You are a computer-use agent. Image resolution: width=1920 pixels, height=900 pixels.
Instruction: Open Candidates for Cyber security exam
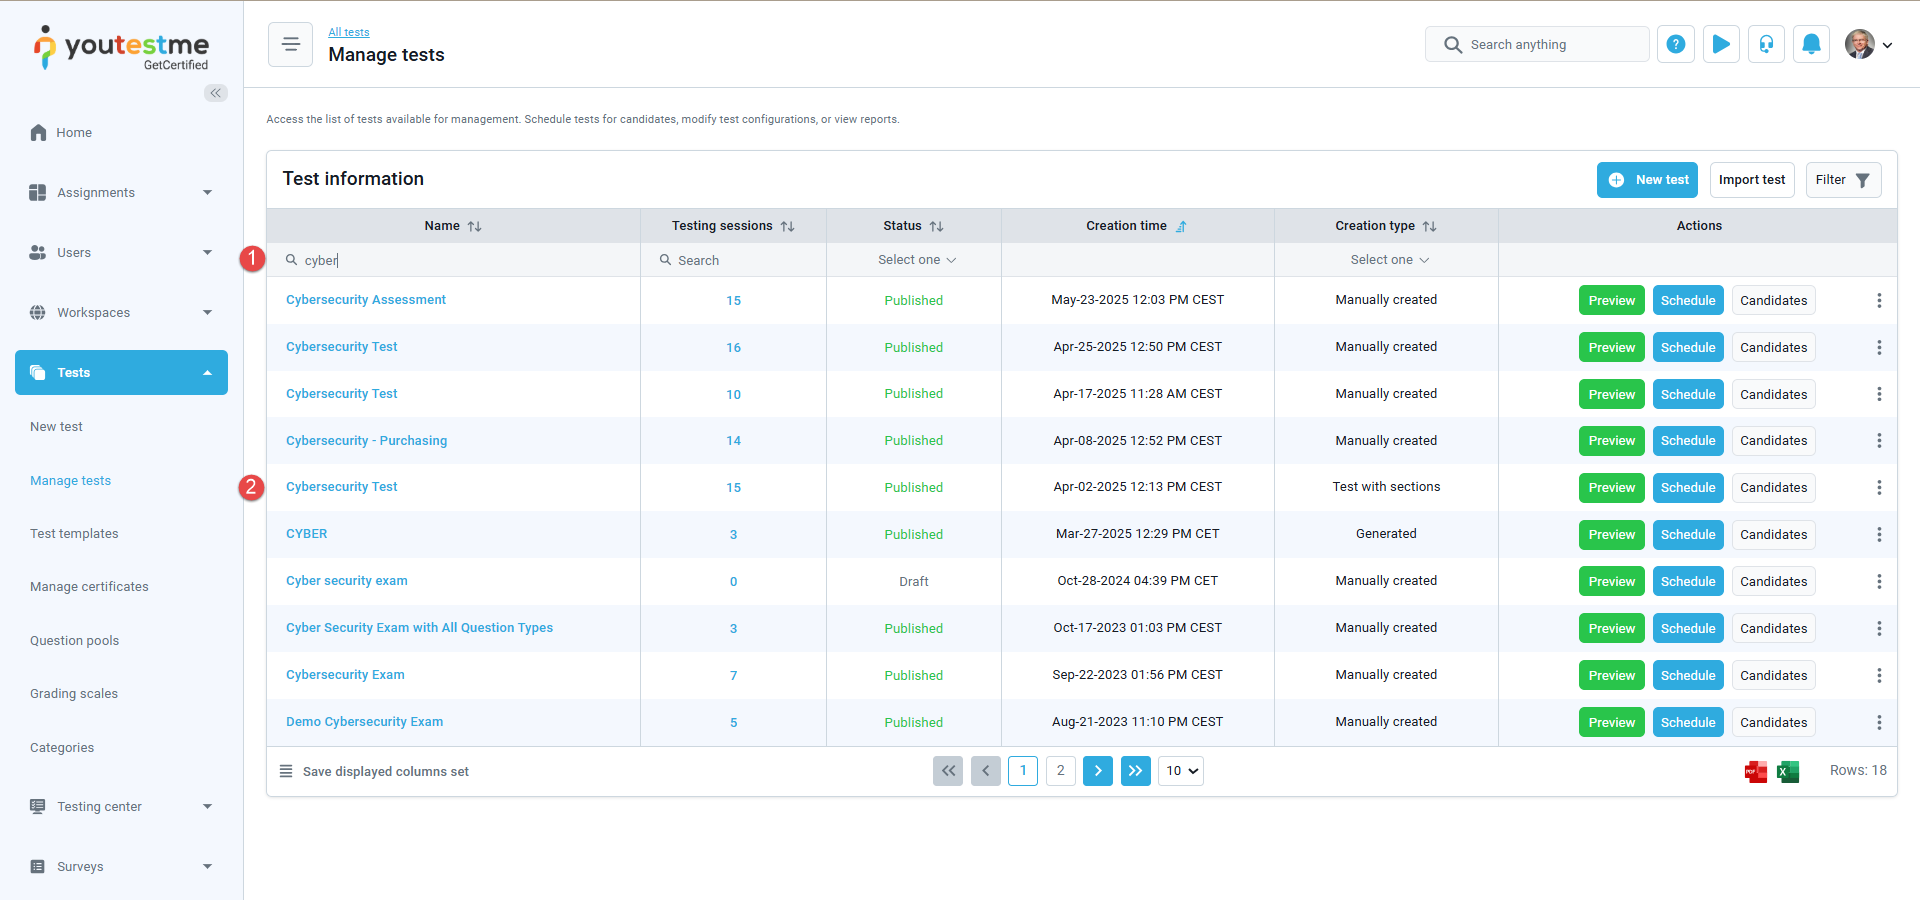tap(1773, 581)
